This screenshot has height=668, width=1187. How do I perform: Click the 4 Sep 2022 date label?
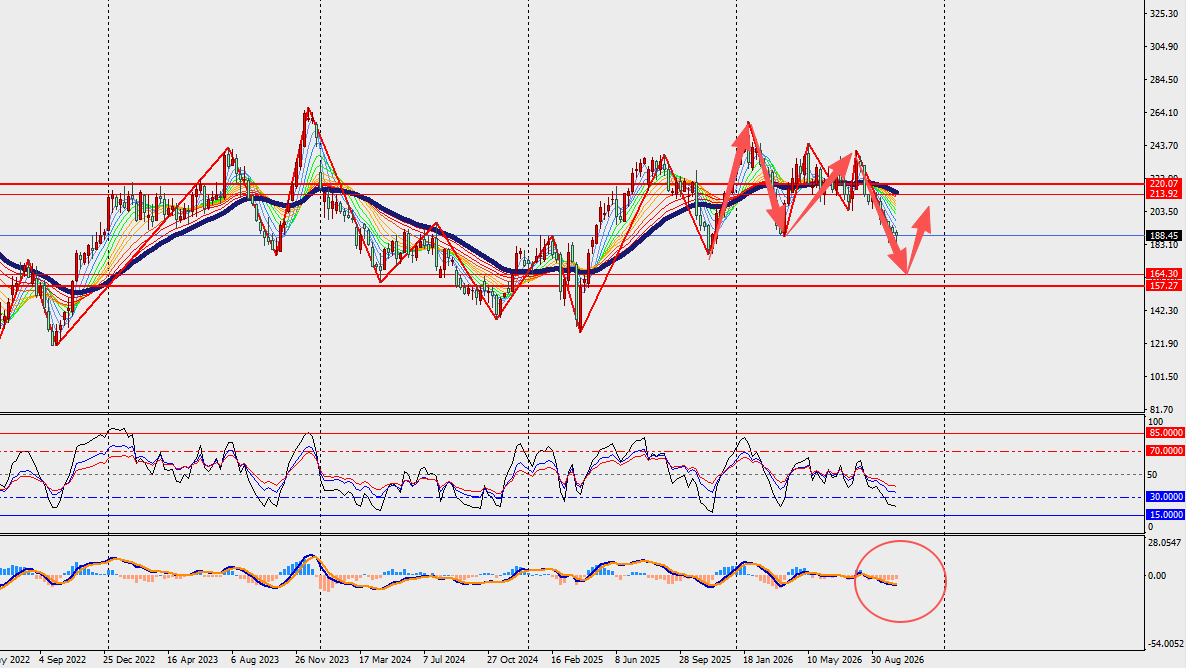click(63, 660)
